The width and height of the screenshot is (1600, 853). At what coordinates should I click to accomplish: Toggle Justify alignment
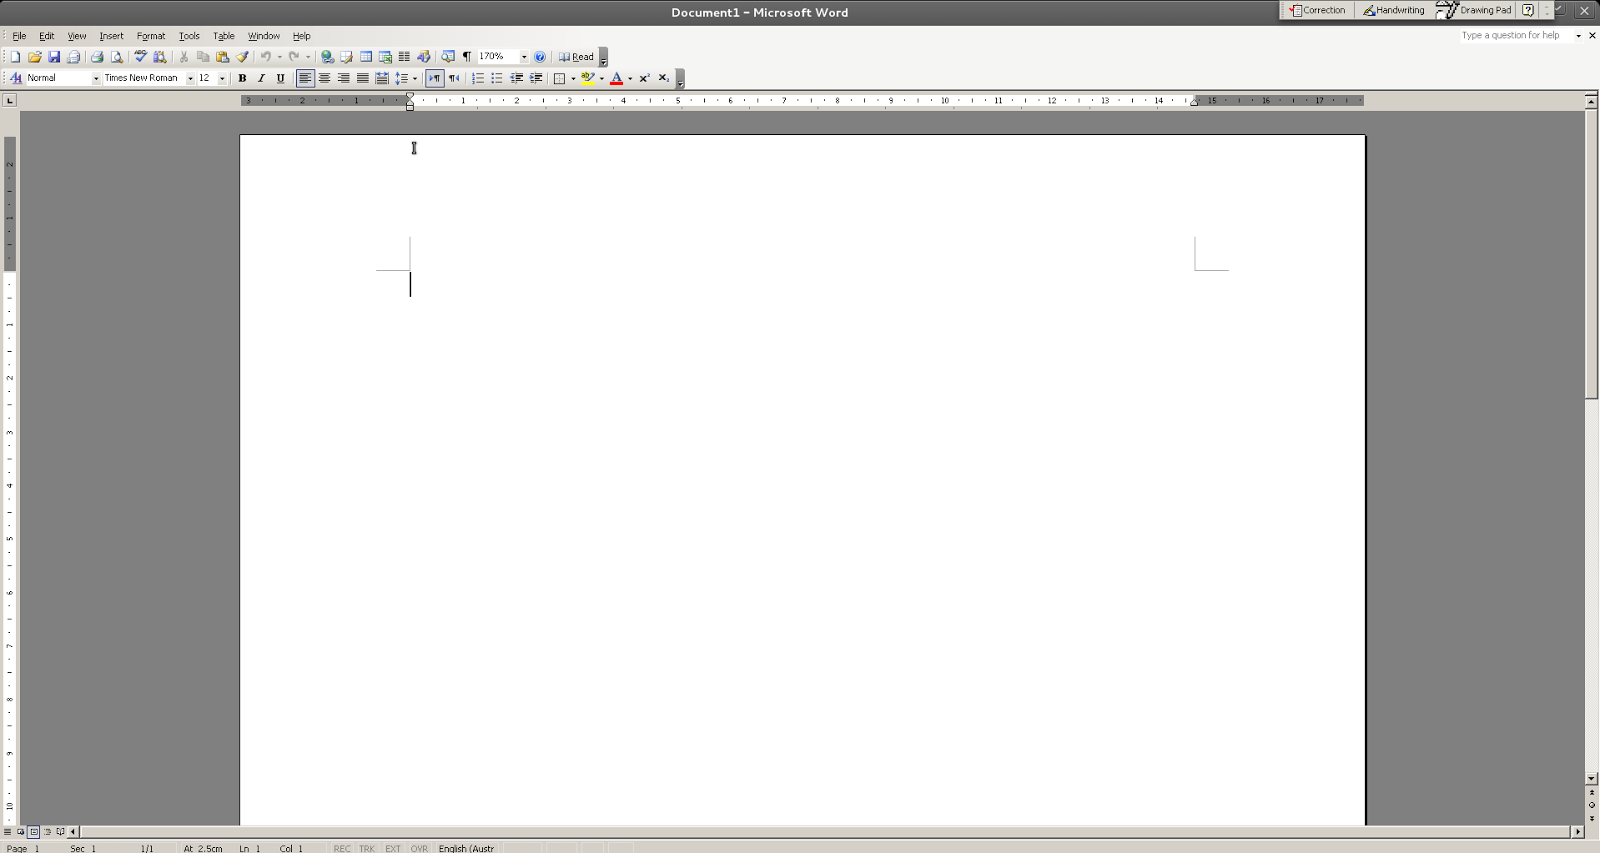(362, 78)
